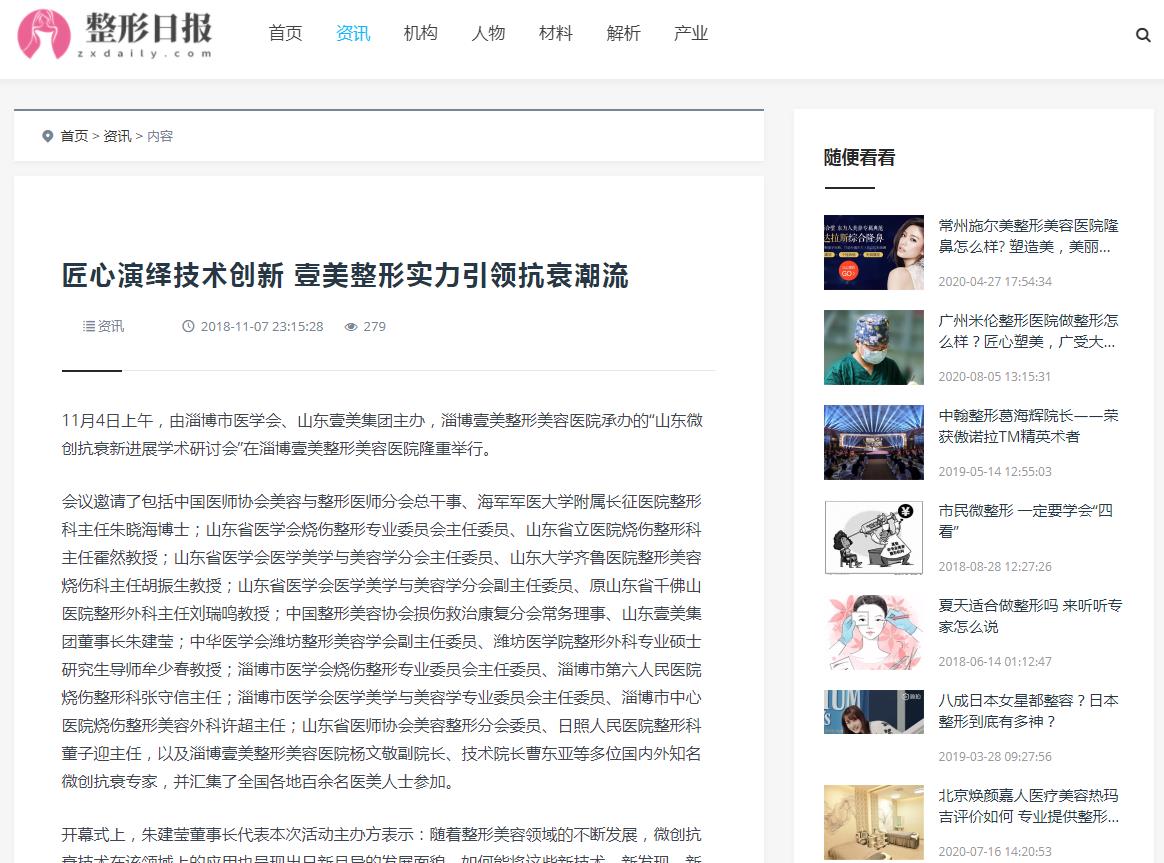Screen dimensions: 1164x863
Task: Open article 广州米伦整形医院做整形怎么样
Action: [x=1027, y=331]
